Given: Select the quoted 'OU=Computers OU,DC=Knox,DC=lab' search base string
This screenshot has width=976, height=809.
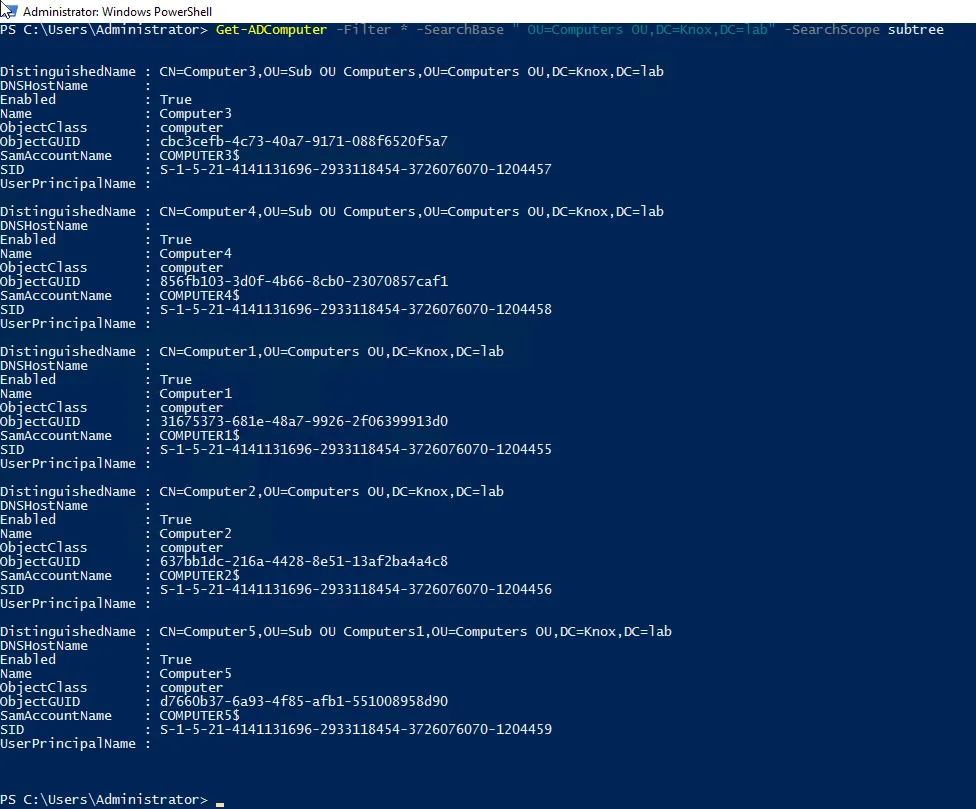Looking at the screenshot, I should point(644,29).
